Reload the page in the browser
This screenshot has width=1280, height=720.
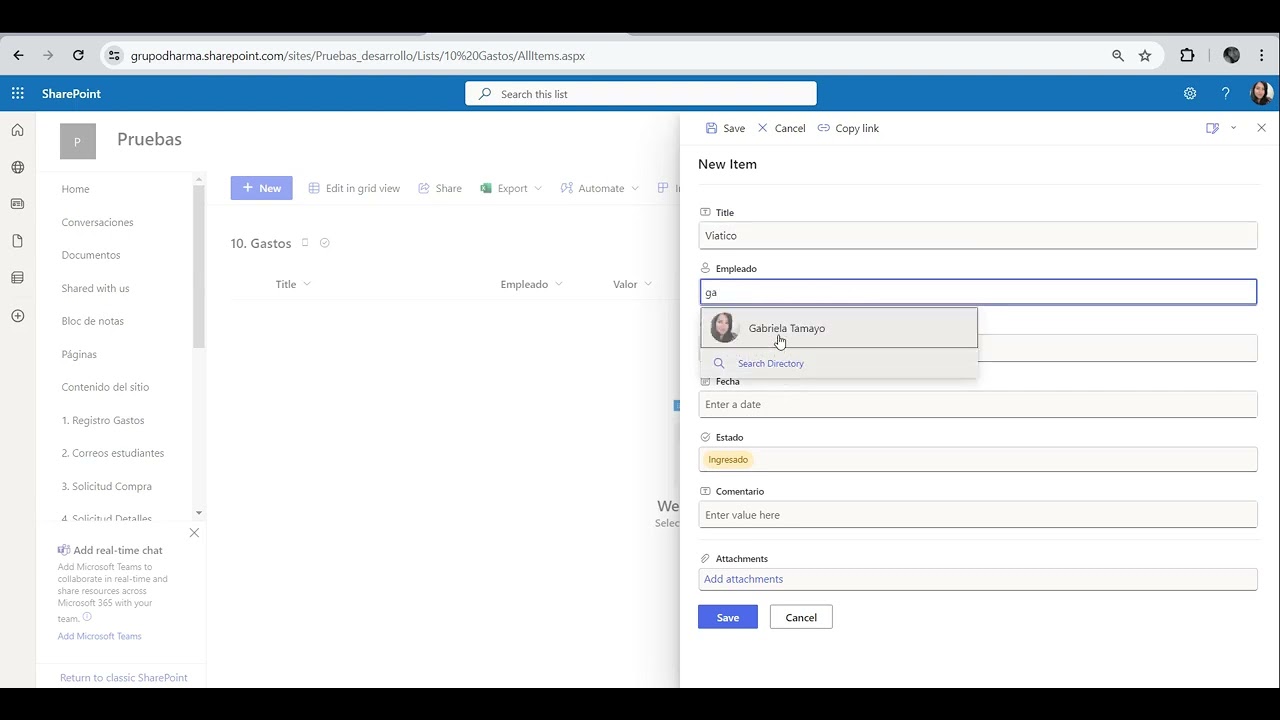click(x=78, y=56)
